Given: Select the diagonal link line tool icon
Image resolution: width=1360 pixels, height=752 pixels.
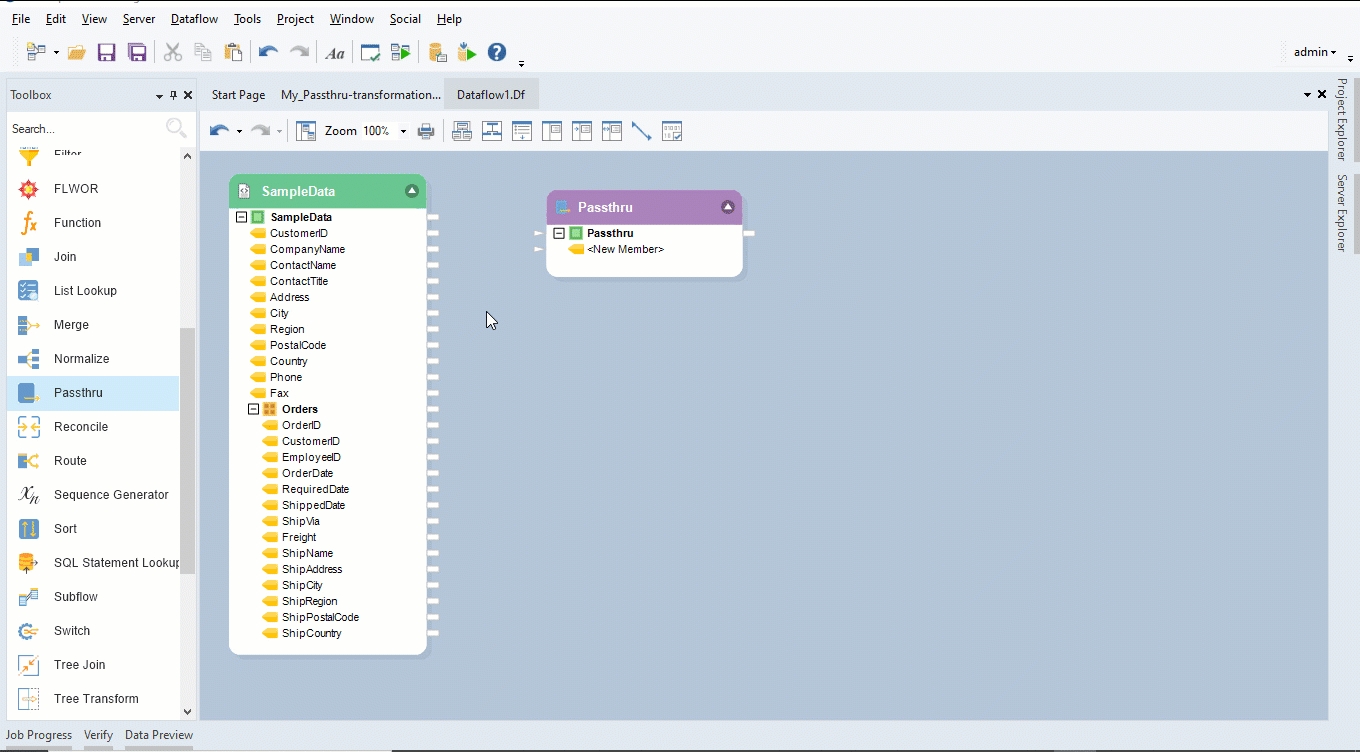Looking at the screenshot, I should tap(642, 131).
